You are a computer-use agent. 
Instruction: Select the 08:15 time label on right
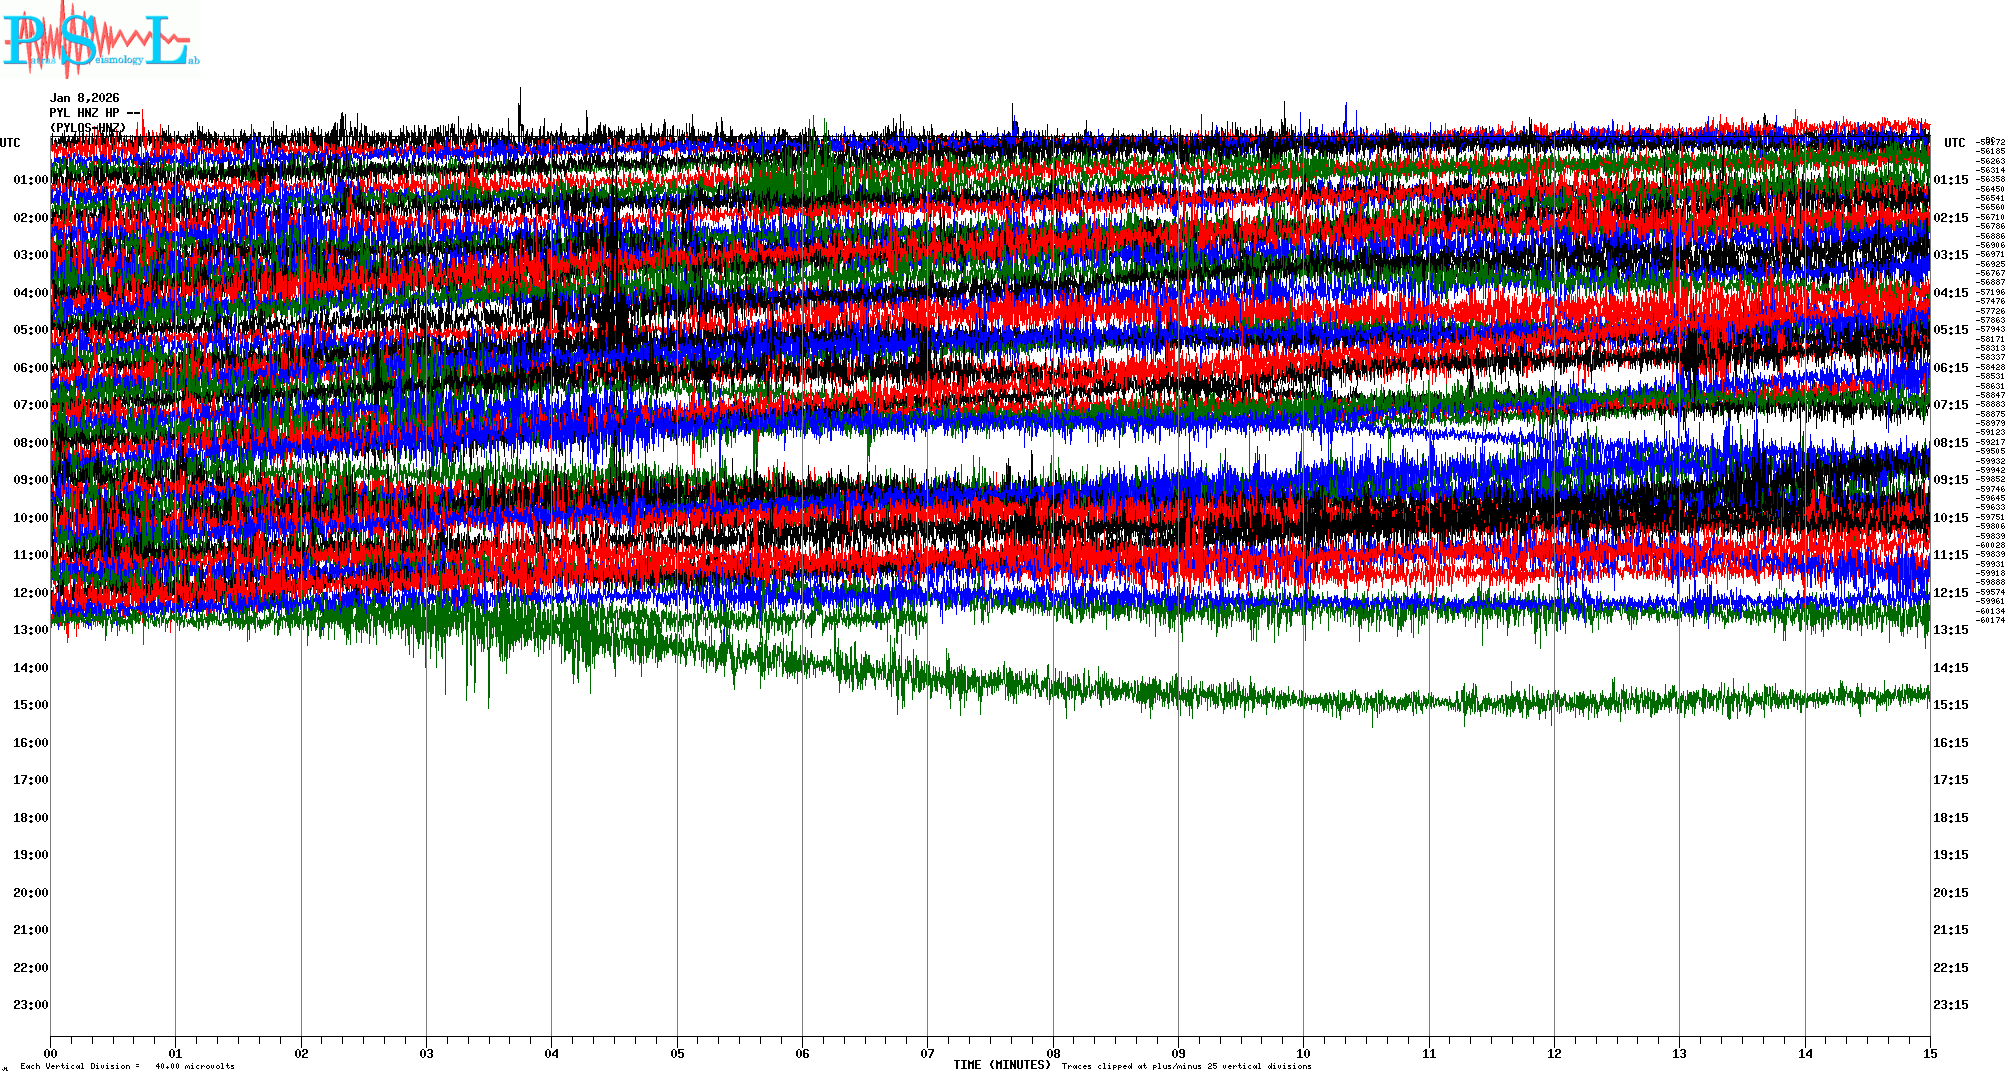[x=1950, y=443]
